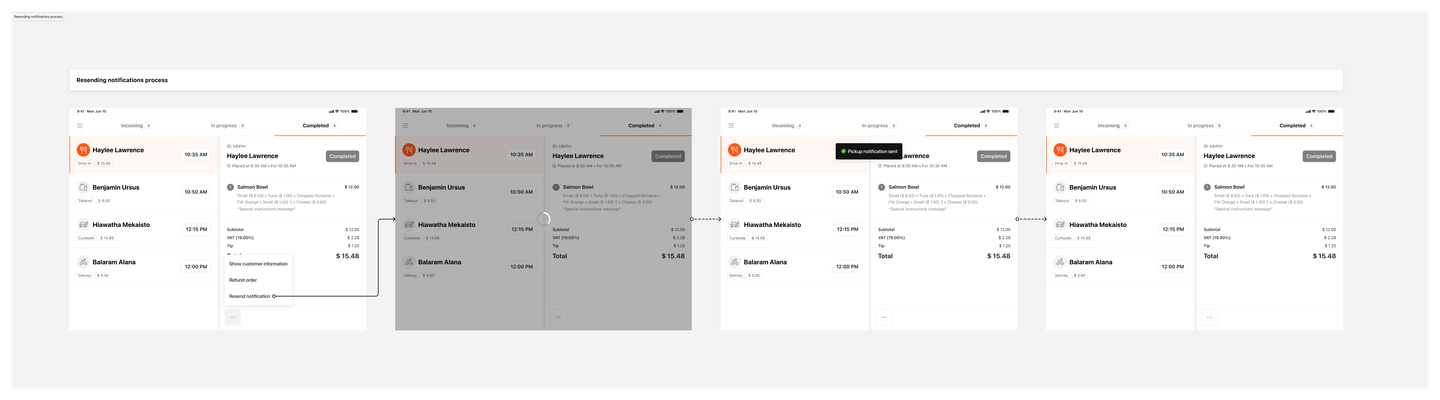This screenshot has width=1440, height=400.
Task: Switch to In progress tab on final screen
Action: 1205,126
